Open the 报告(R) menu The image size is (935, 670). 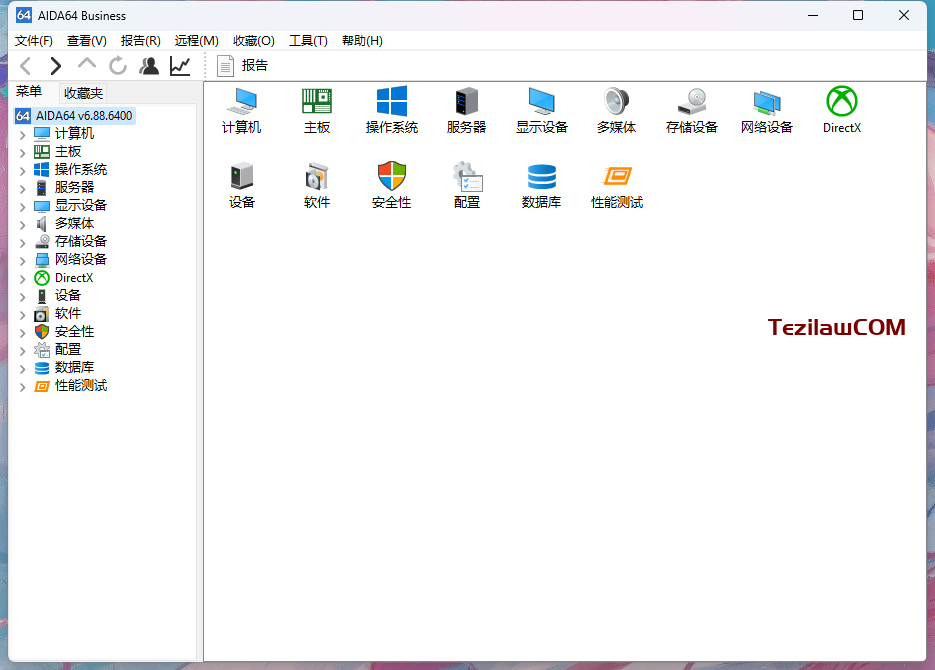(141, 41)
